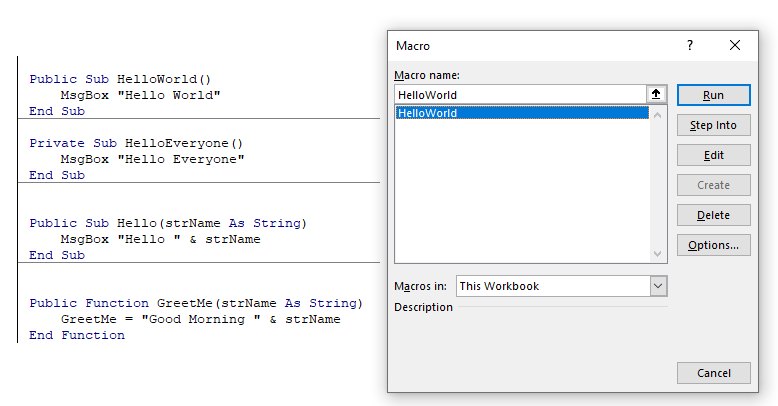Open the macro with the Edit button
778x406 pixels.
tap(713, 155)
